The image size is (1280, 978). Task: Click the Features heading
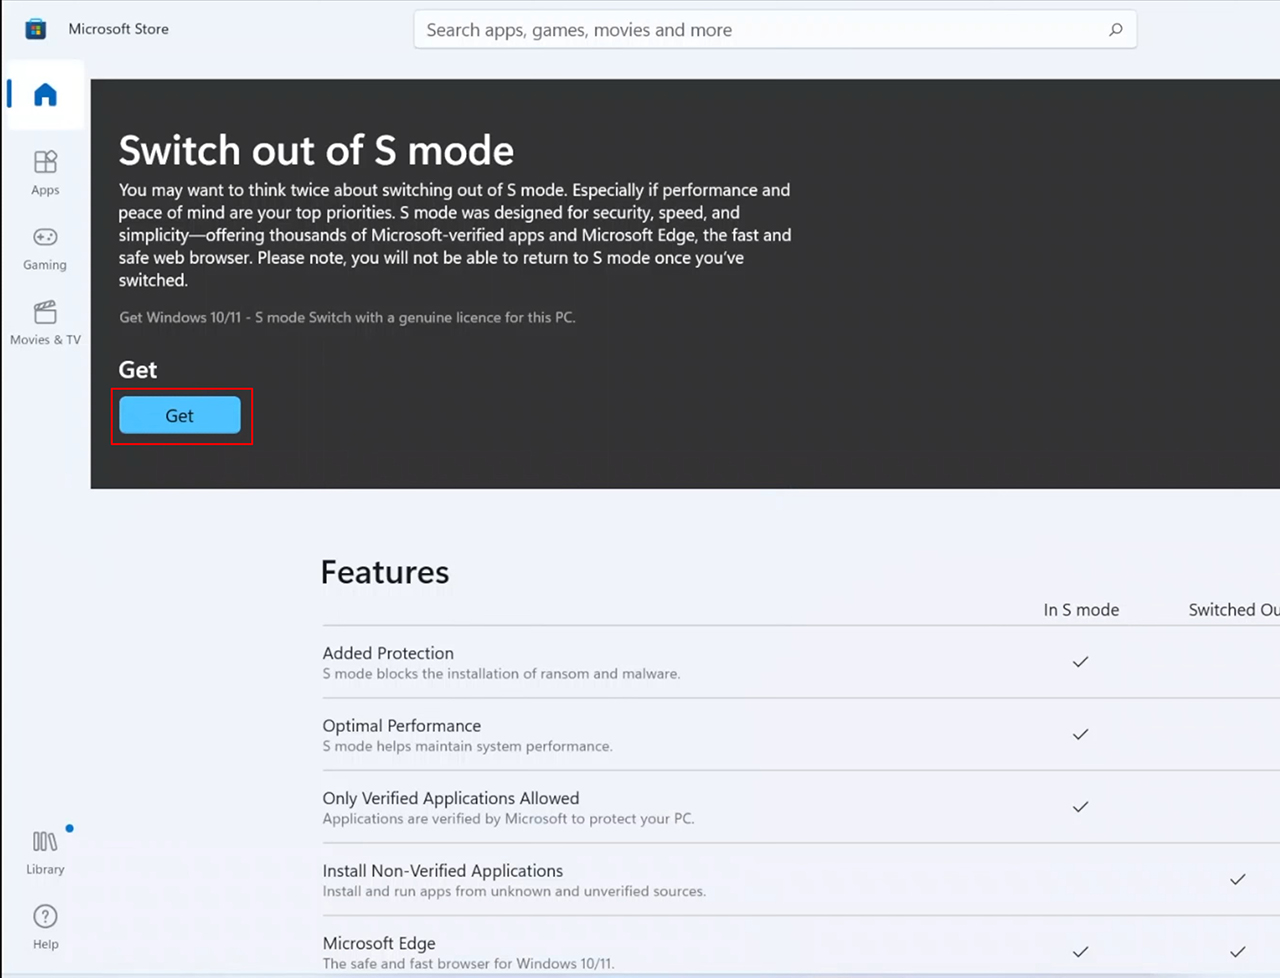tap(384, 572)
